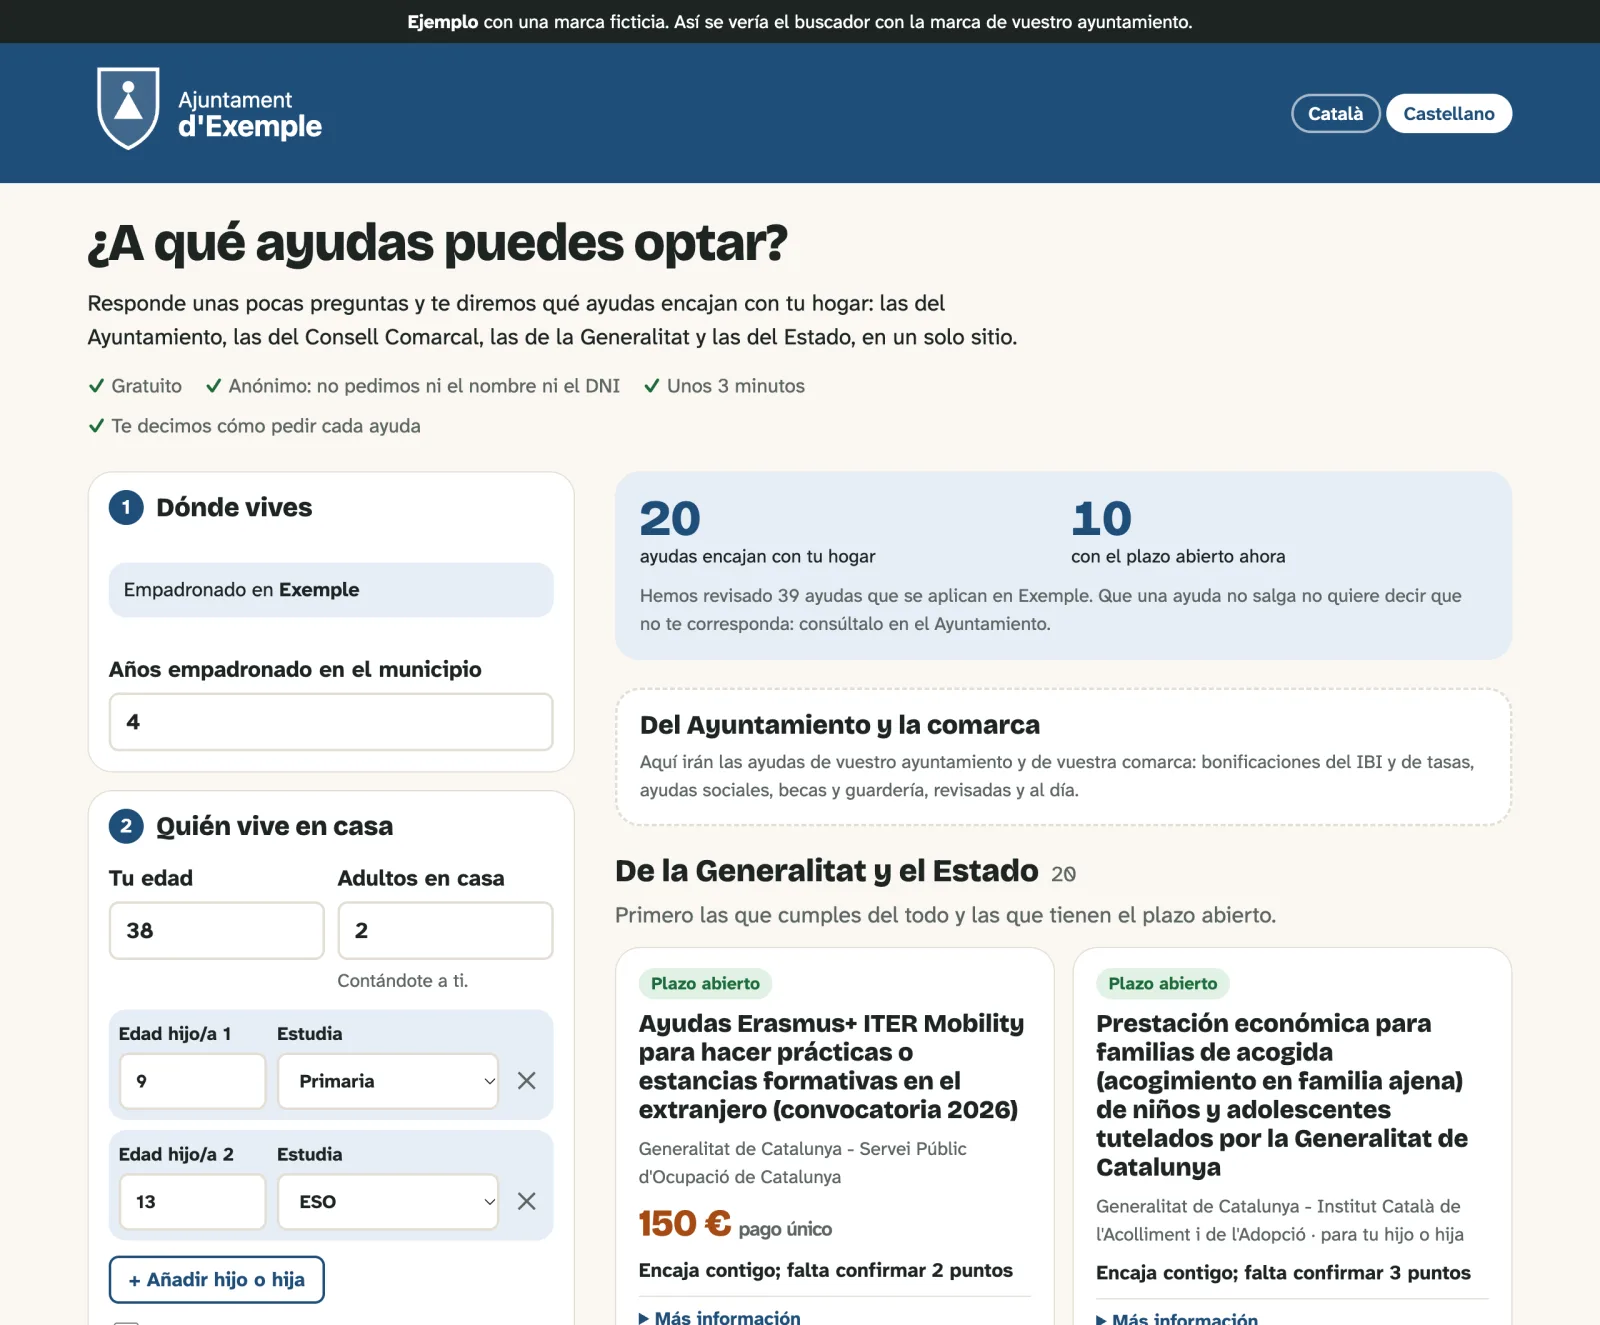Click the Prestación económica para familias de acogida title
Screen dimensions: 1600x1325
coord(1282,1095)
